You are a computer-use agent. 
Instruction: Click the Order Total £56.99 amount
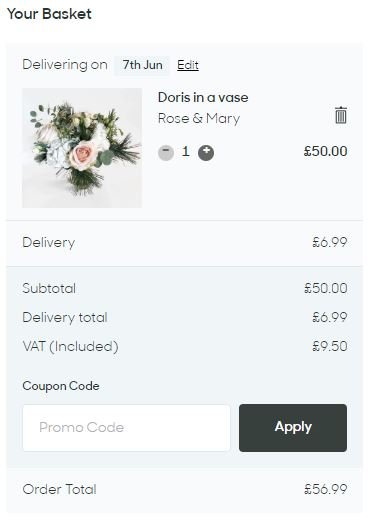[x=326, y=489]
